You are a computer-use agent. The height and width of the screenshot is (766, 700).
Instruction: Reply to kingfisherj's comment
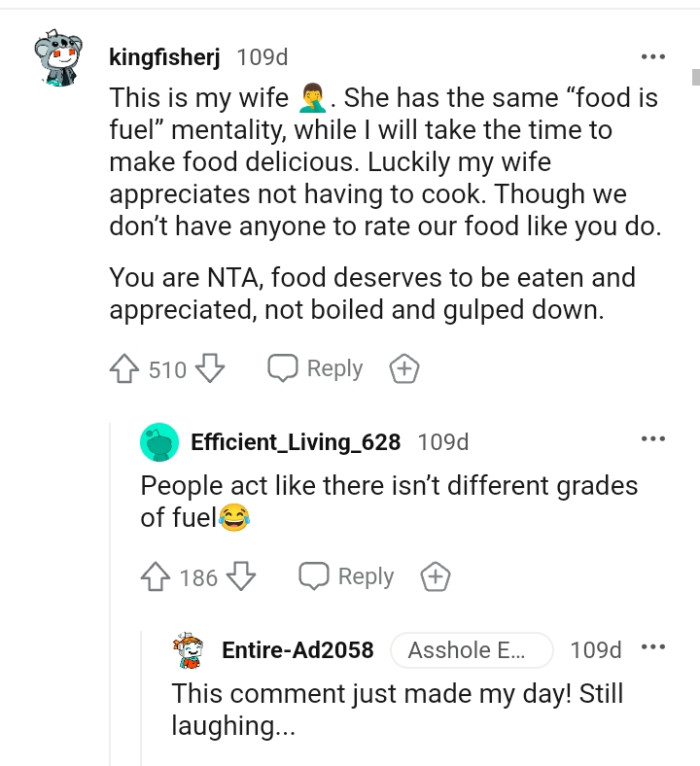(315, 369)
